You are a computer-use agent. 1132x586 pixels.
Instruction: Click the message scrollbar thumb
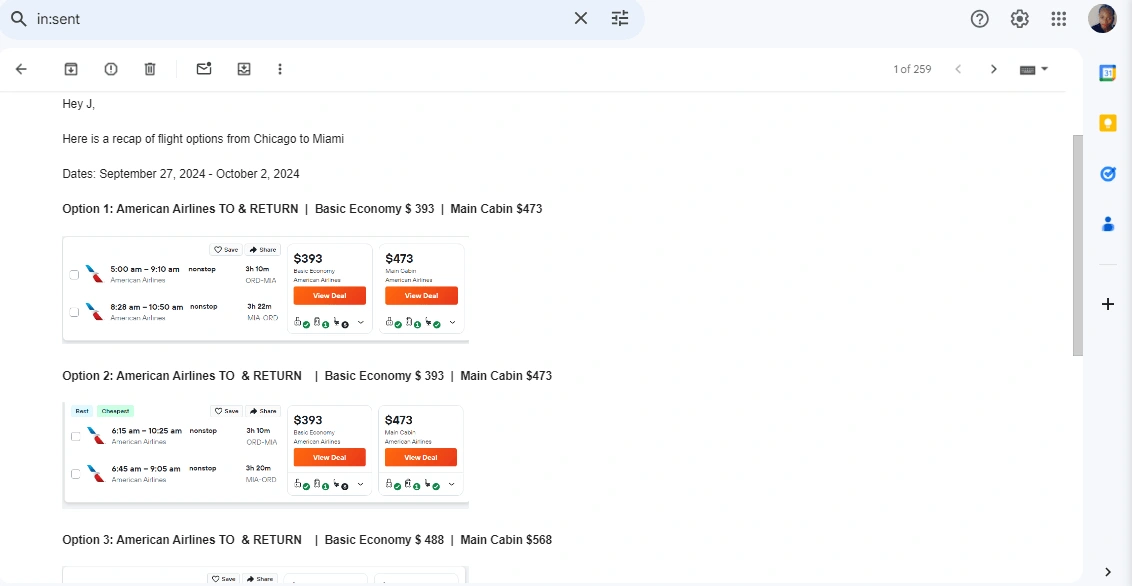[x=1077, y=245]
